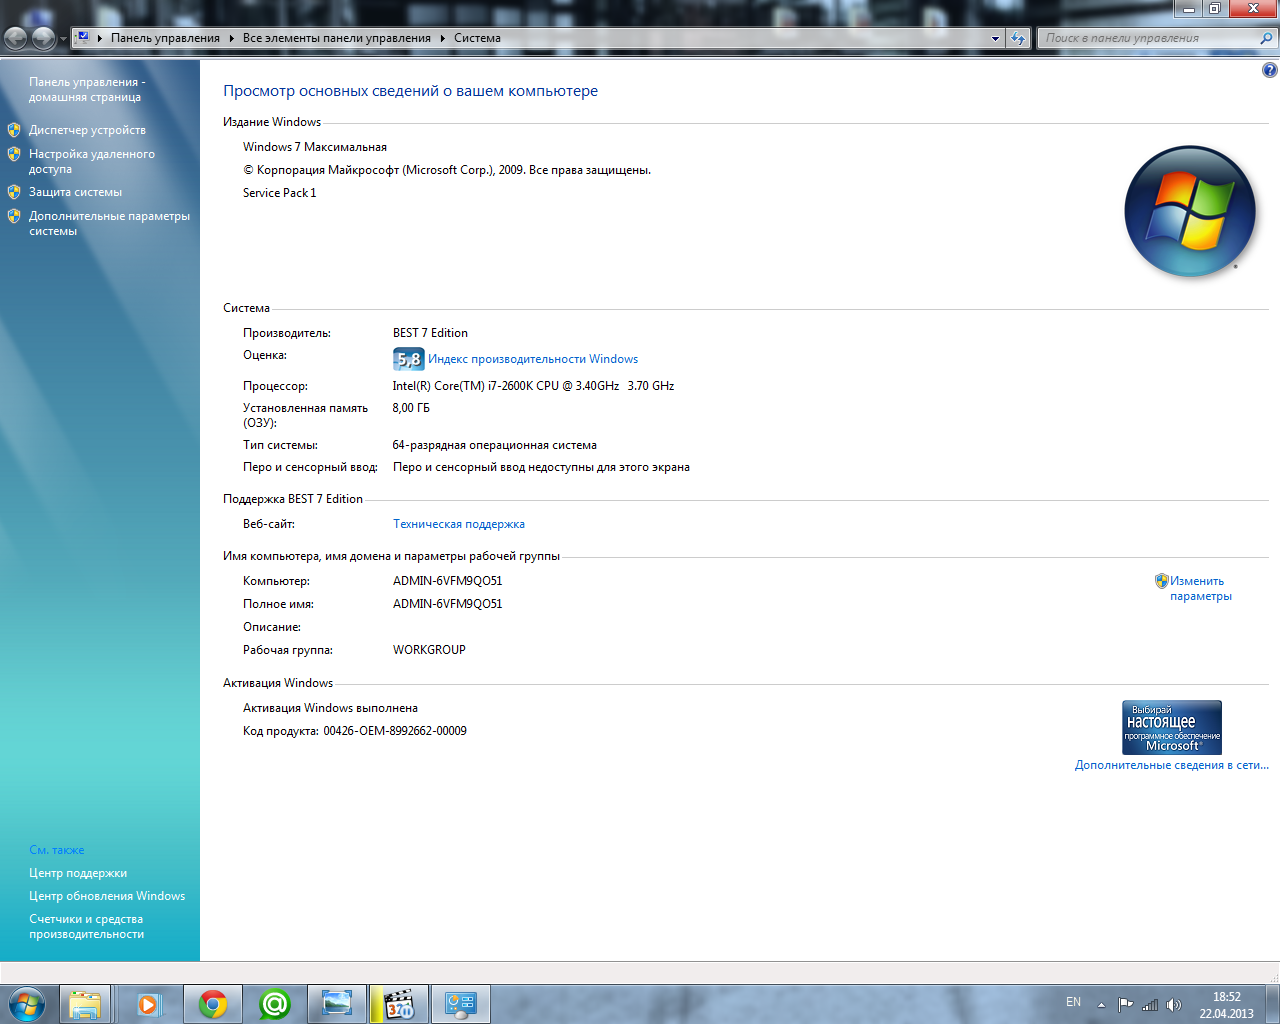Click shield icon beside 'Дополнительные параметры системы'
Image resolution: width=1284 pixels, height=1028 pixels.
14,217
